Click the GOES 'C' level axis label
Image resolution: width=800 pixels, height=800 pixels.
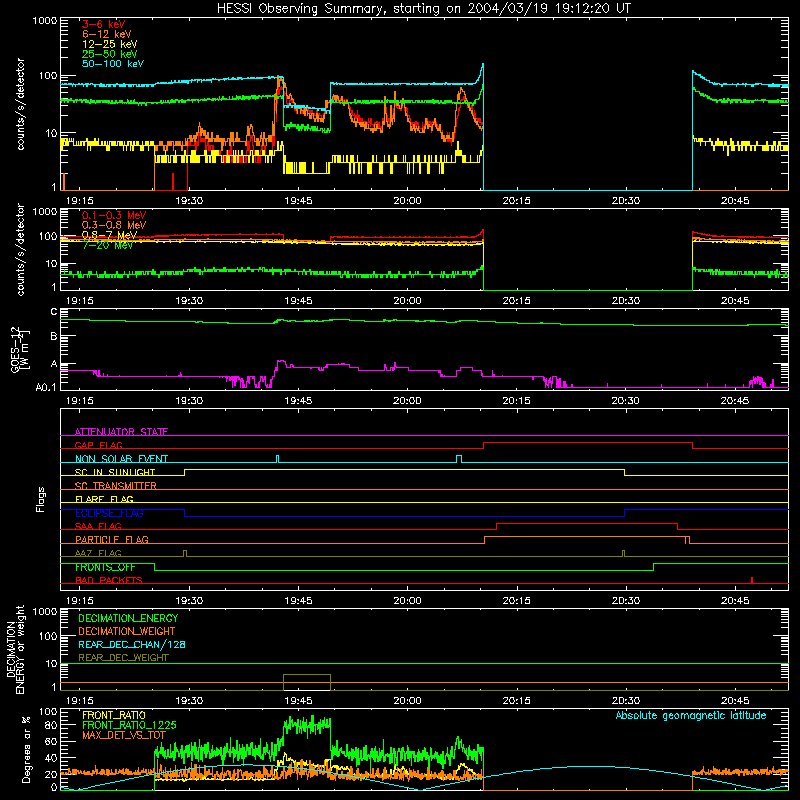click(x=54, y=311)
